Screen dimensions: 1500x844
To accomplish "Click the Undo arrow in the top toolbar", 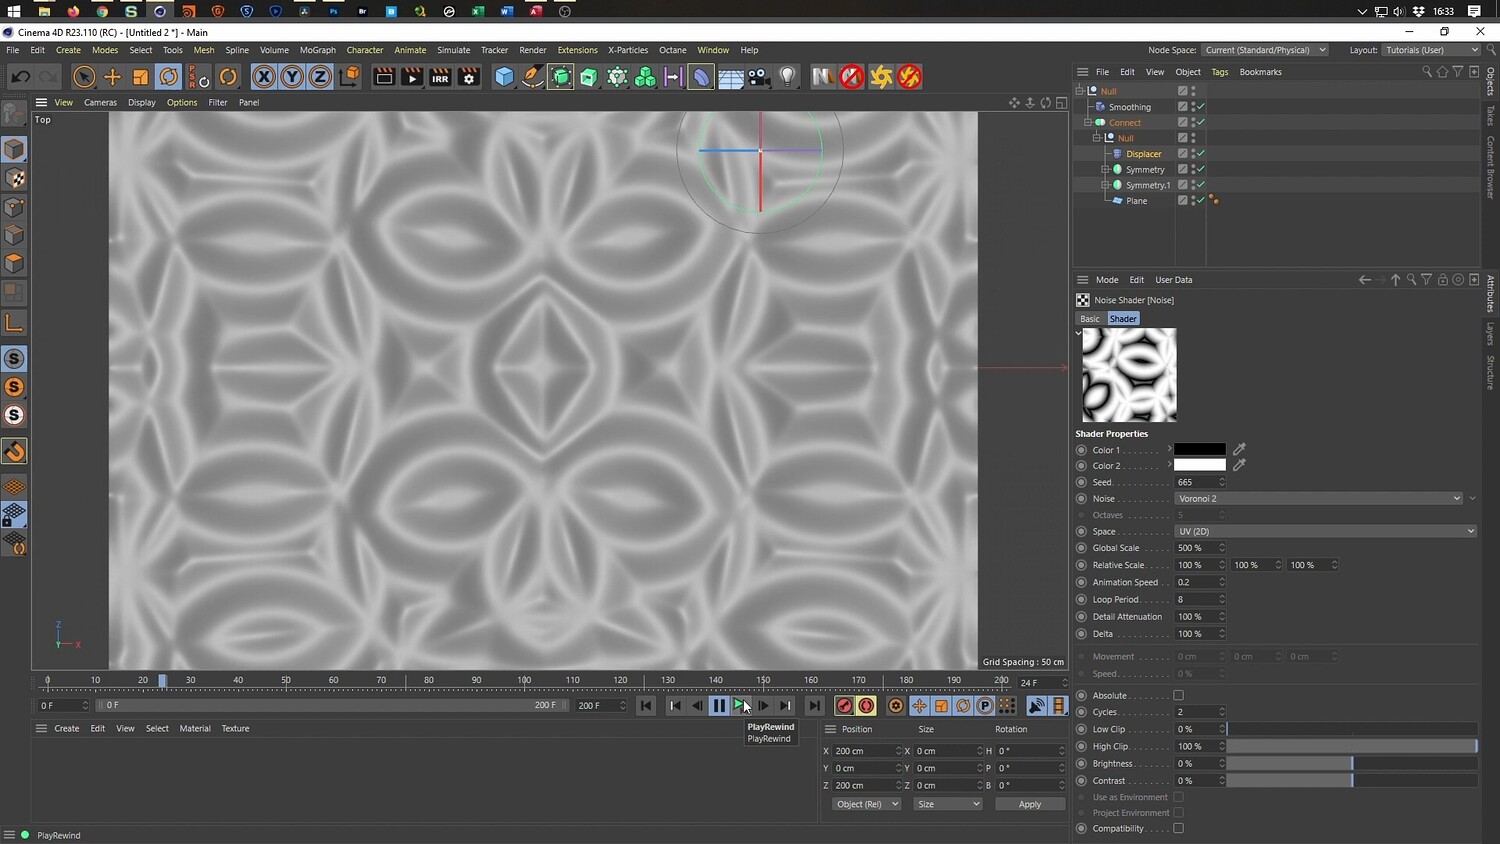I will 20,77.
